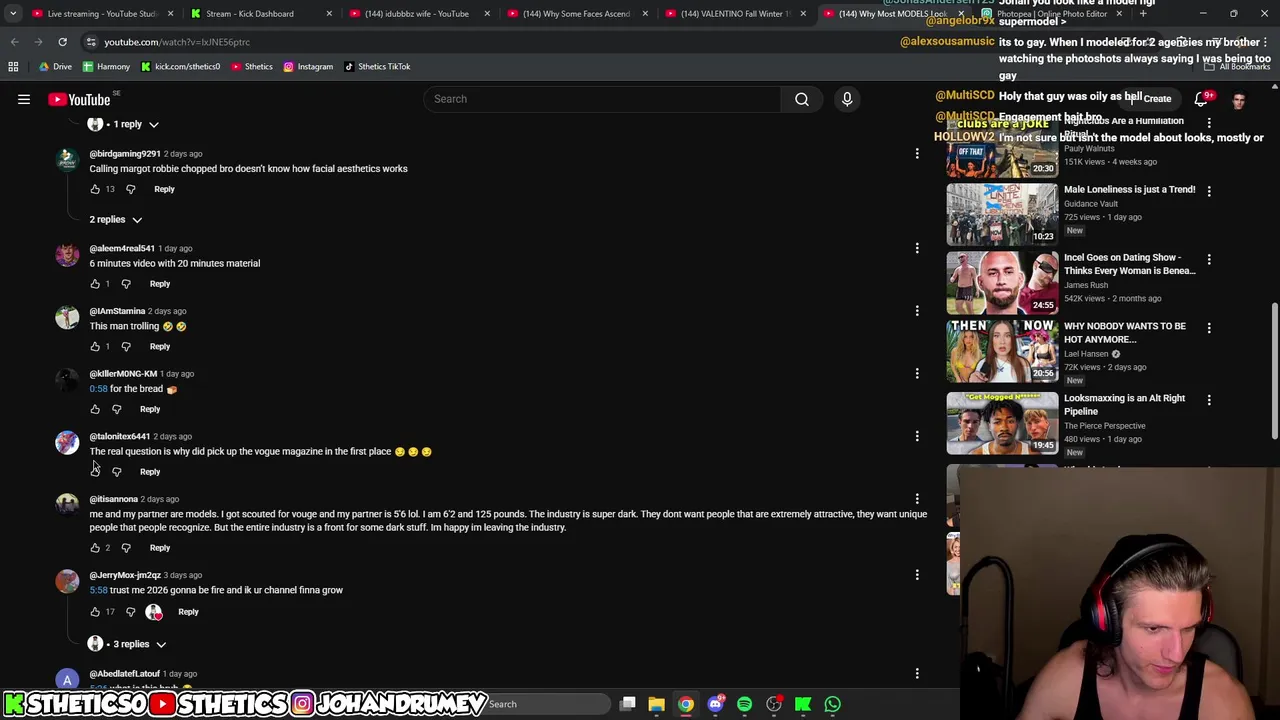
Task: Like the @bigdgaming9291 comment
Action: point(95,189)
